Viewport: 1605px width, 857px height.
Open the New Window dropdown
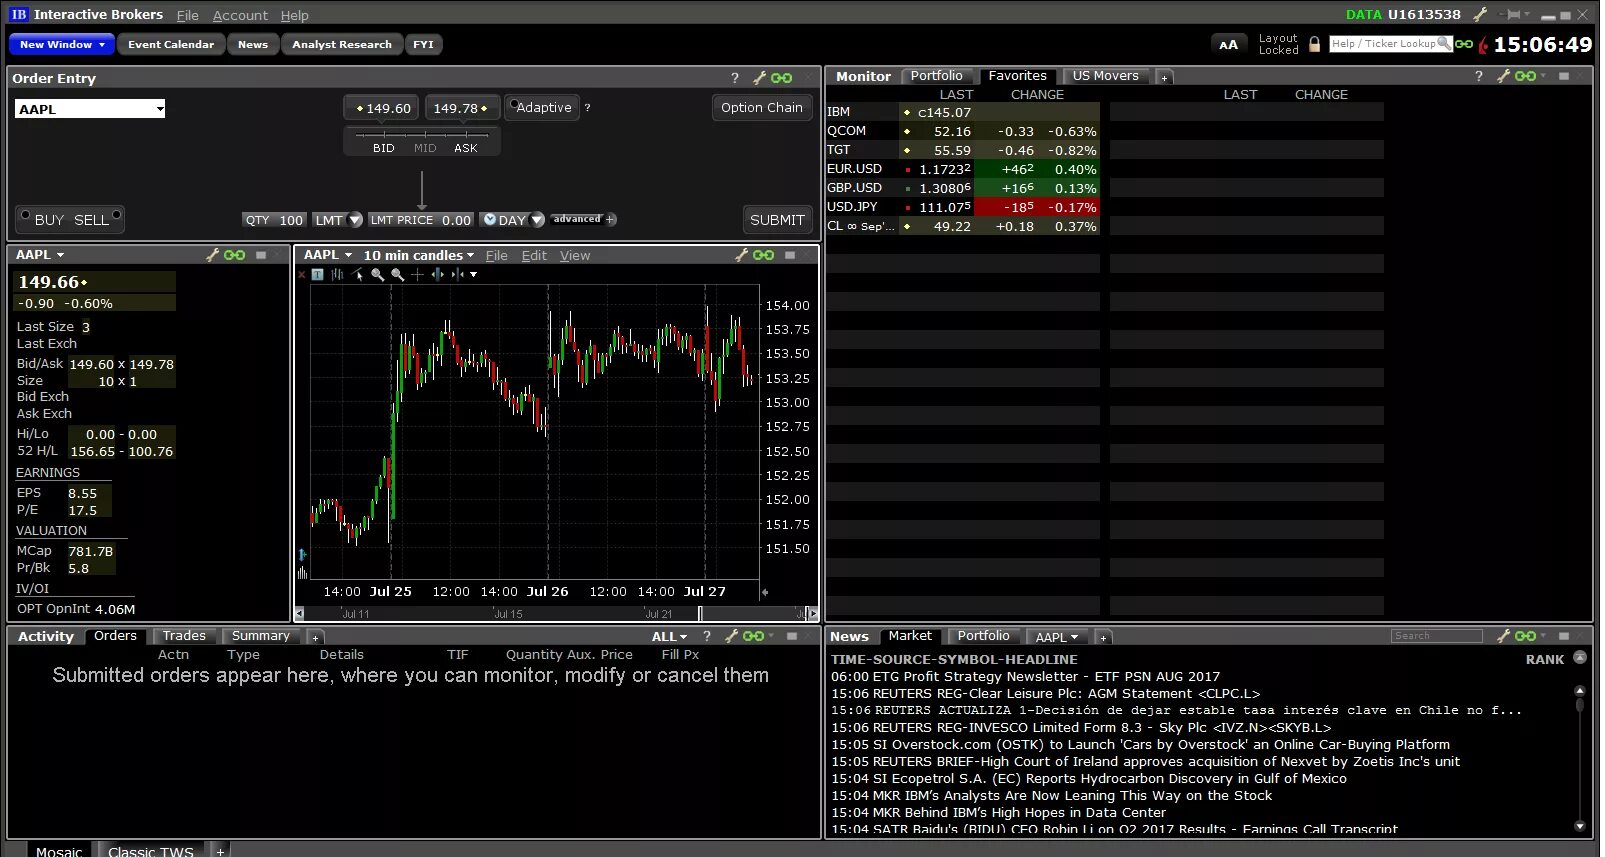click(62, 44)
